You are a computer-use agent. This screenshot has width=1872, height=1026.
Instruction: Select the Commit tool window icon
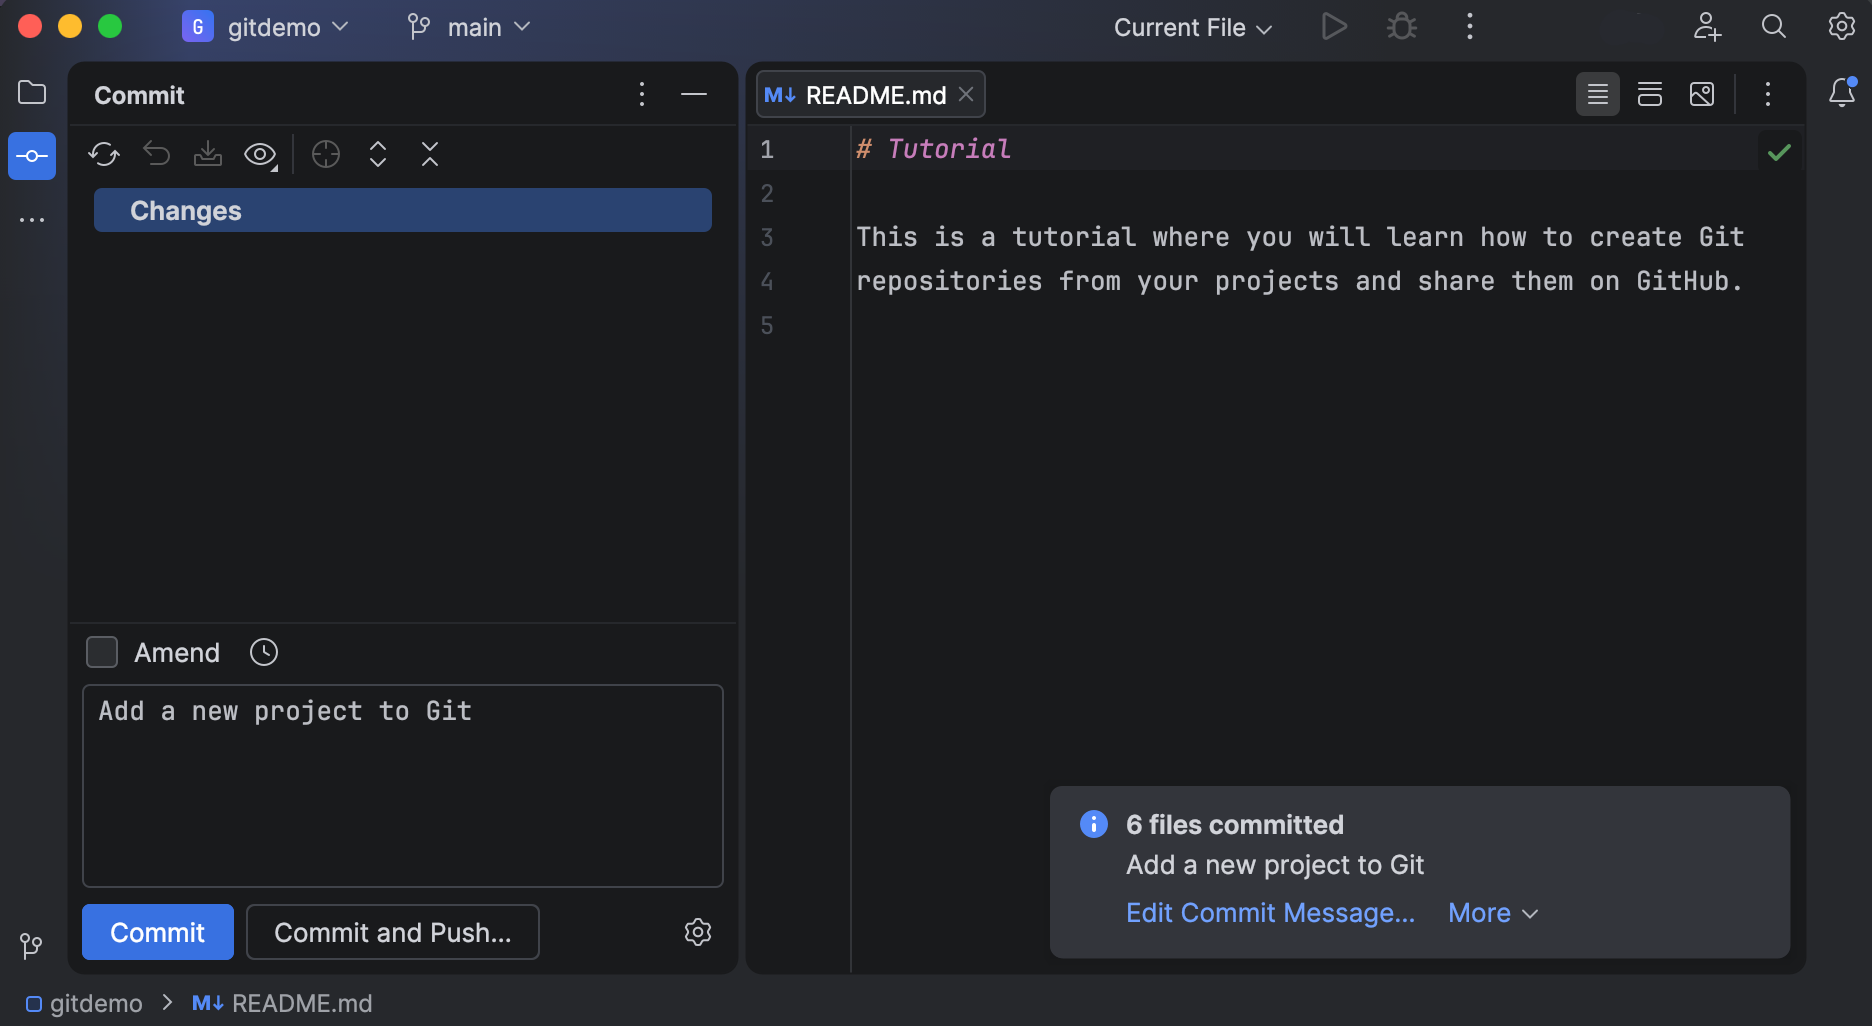pyautogui.click(x=32, y=156)
